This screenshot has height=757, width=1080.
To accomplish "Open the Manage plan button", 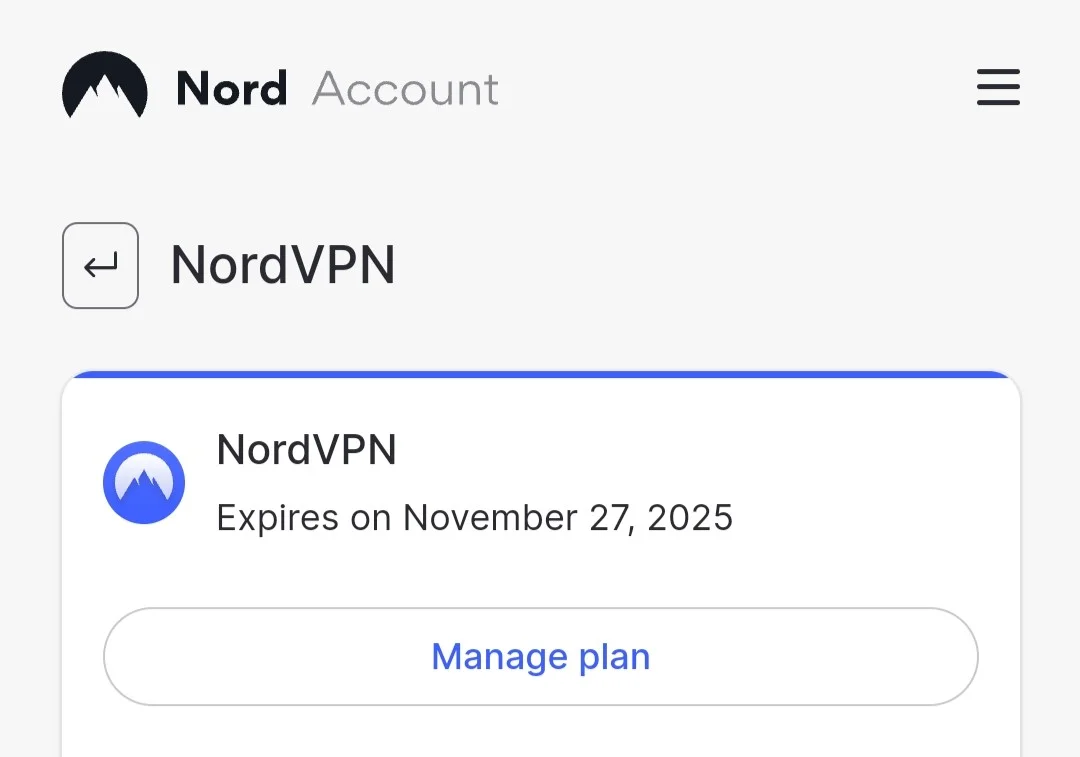I will tap(541, 656).
